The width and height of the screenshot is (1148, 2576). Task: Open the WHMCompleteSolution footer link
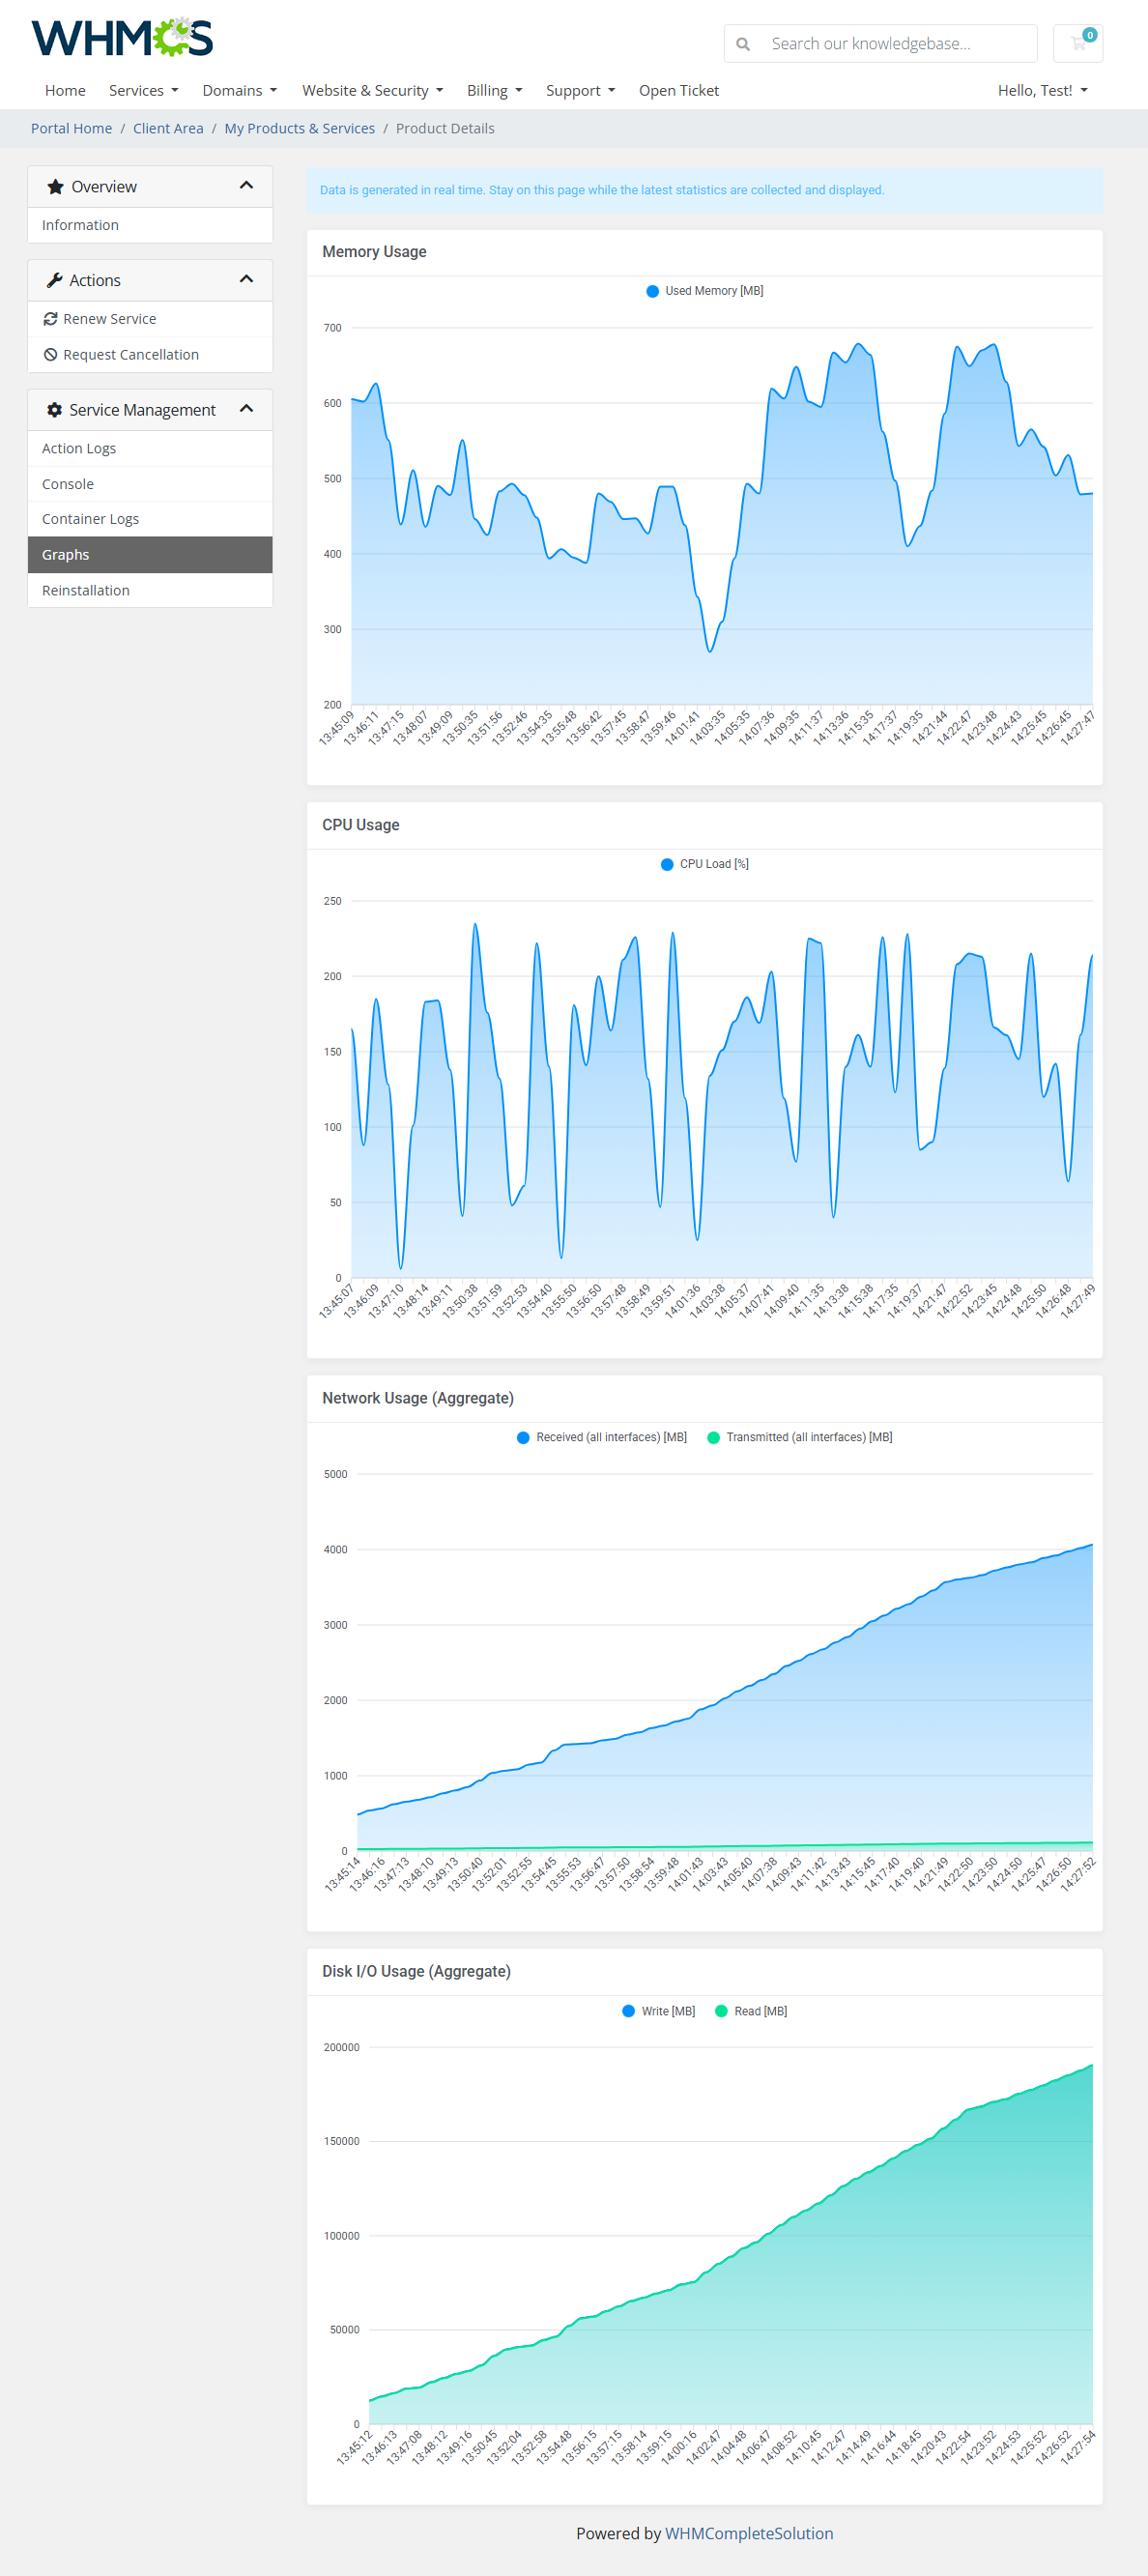[x=749, y=2533]
